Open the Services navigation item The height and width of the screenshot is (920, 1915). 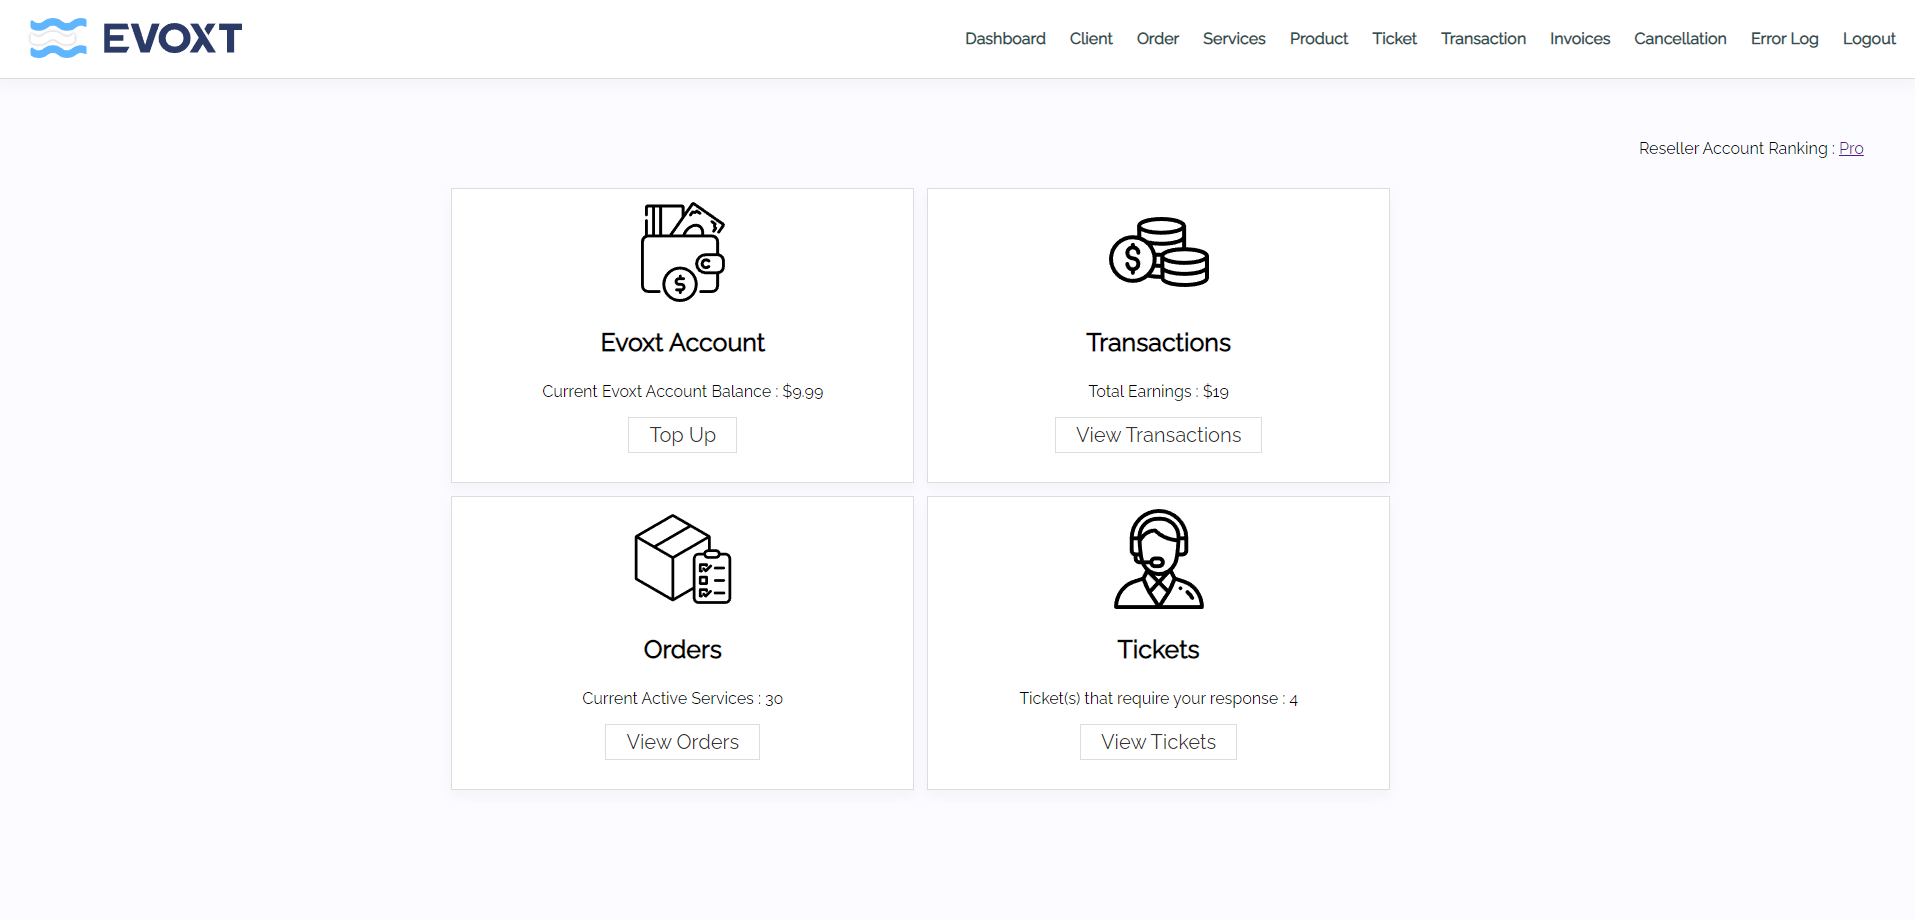pos(1234,39)
